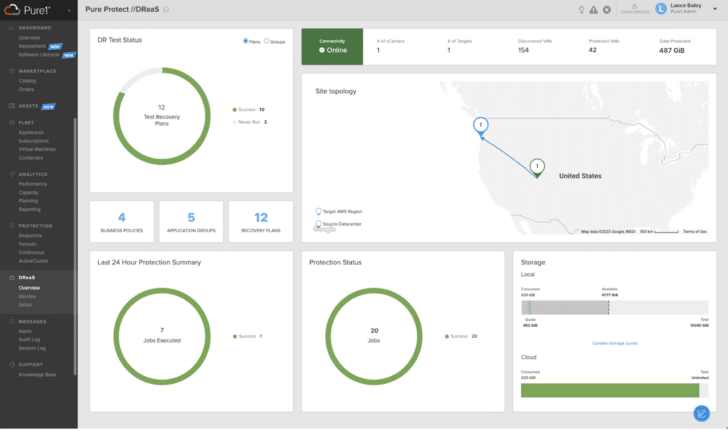728x431 pixels.
Task: Click the Lance Boley user avatar
Action: point(661,8)
